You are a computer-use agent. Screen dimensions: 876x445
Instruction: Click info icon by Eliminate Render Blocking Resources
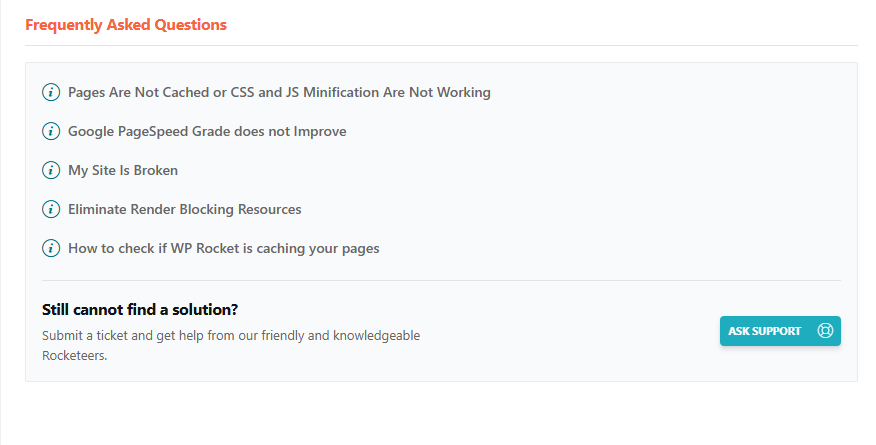point(51,209)
